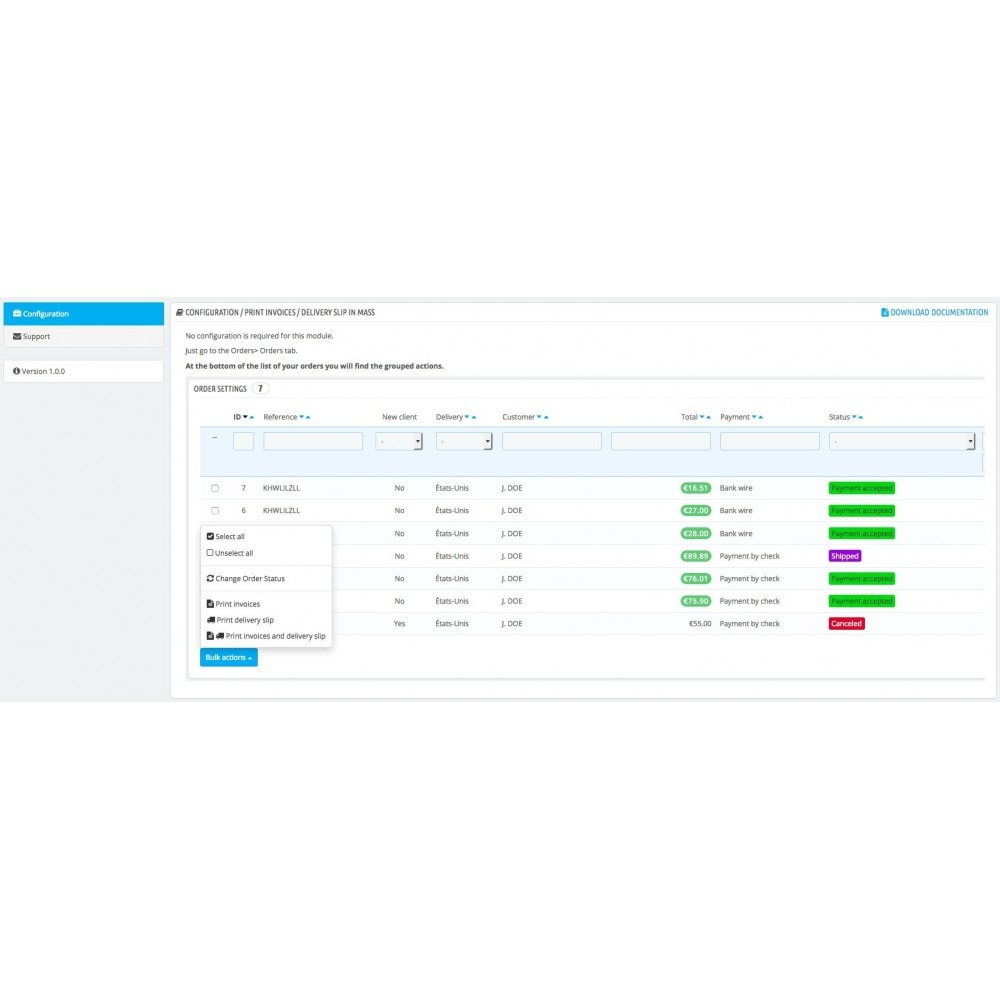Screen dimensions: 1000x1000
Task: Focus the Customer filter field
Action: point(552,441)
